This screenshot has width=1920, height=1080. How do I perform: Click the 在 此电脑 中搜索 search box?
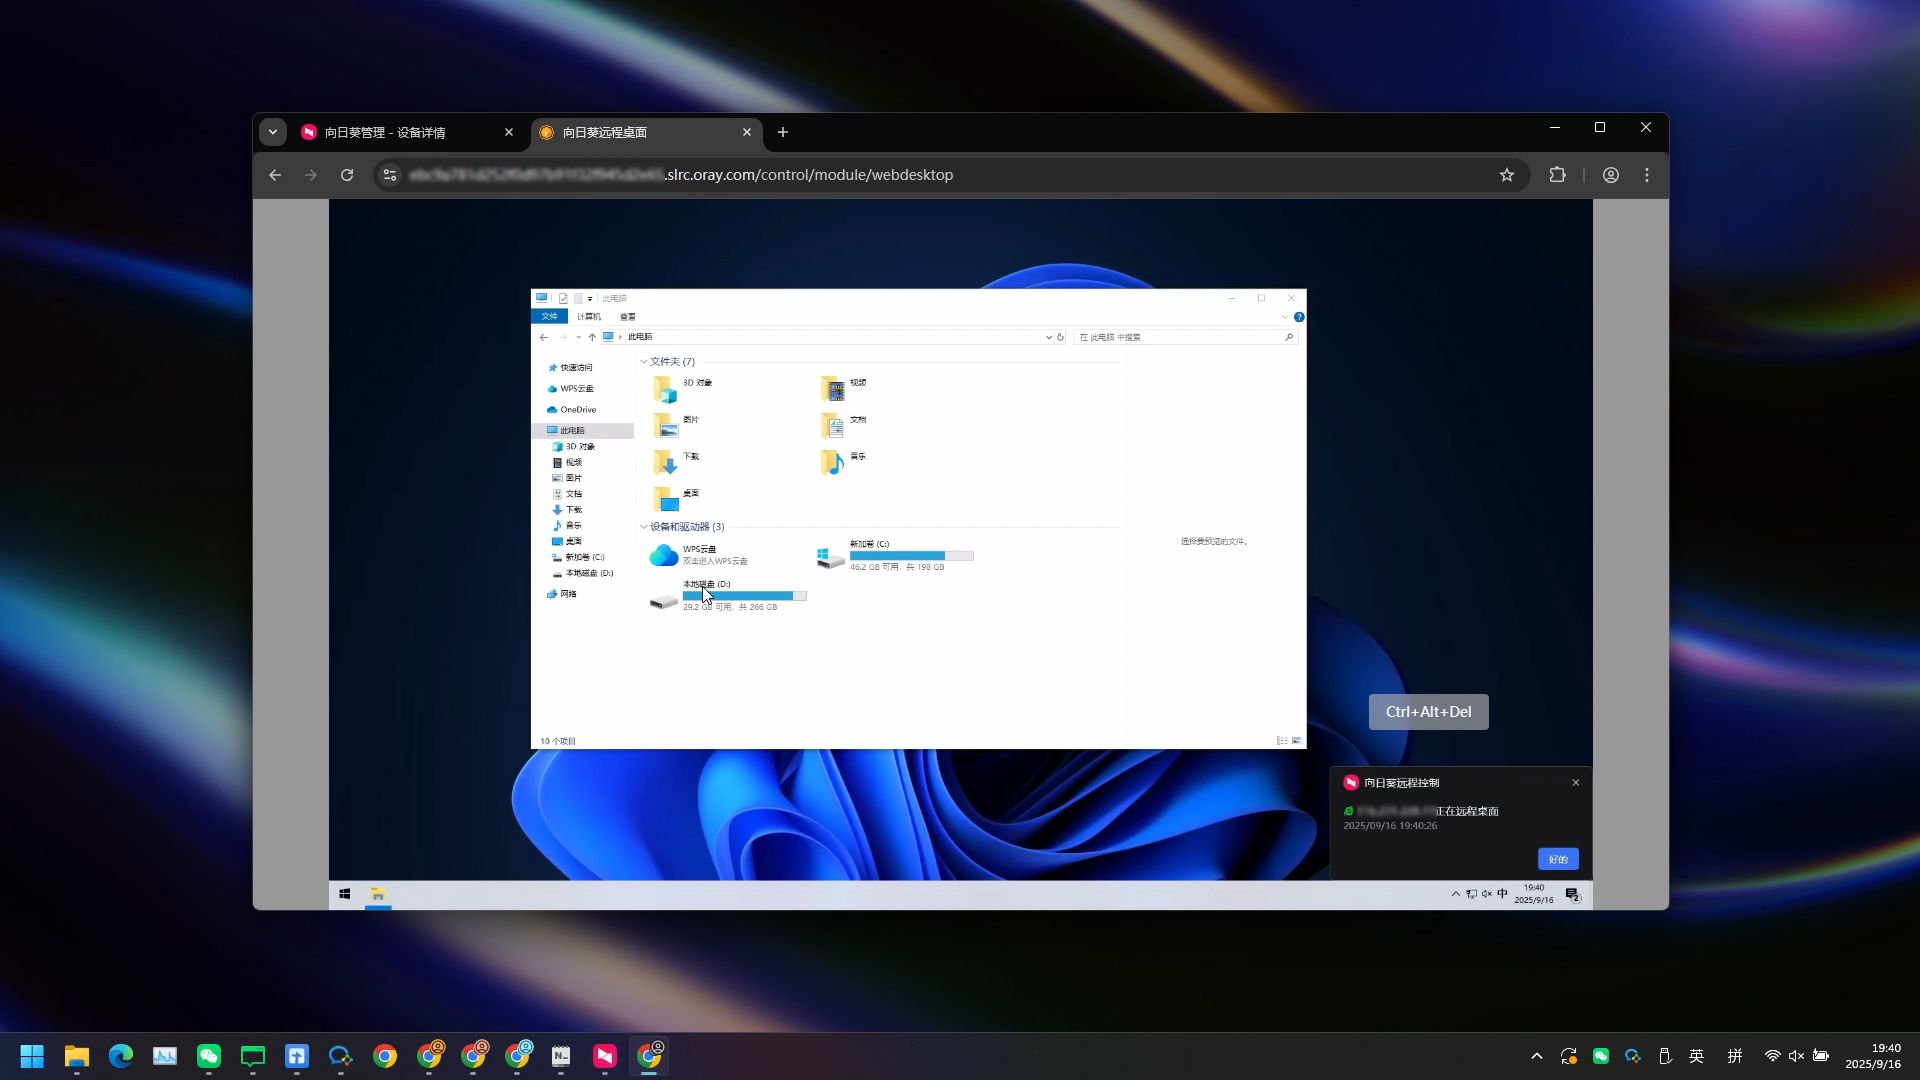pos(1180,337)
